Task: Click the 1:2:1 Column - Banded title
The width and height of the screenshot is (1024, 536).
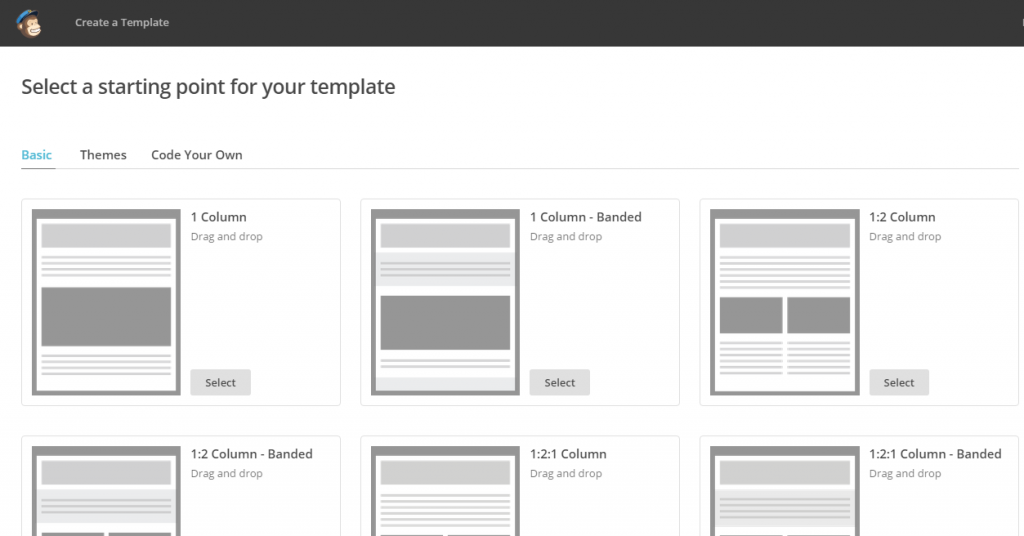Action: click(x=935, y=454)
